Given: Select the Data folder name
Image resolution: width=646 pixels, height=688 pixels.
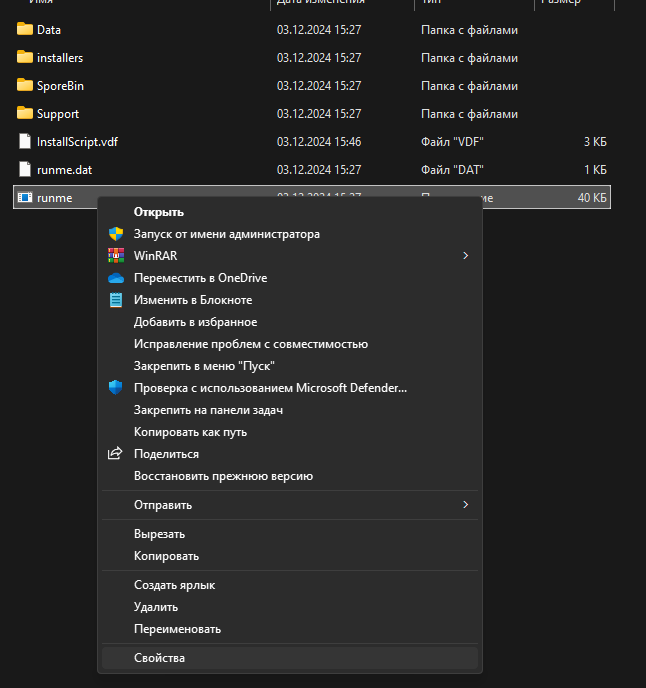Looking at the screenshot, I should coord(49,30).
